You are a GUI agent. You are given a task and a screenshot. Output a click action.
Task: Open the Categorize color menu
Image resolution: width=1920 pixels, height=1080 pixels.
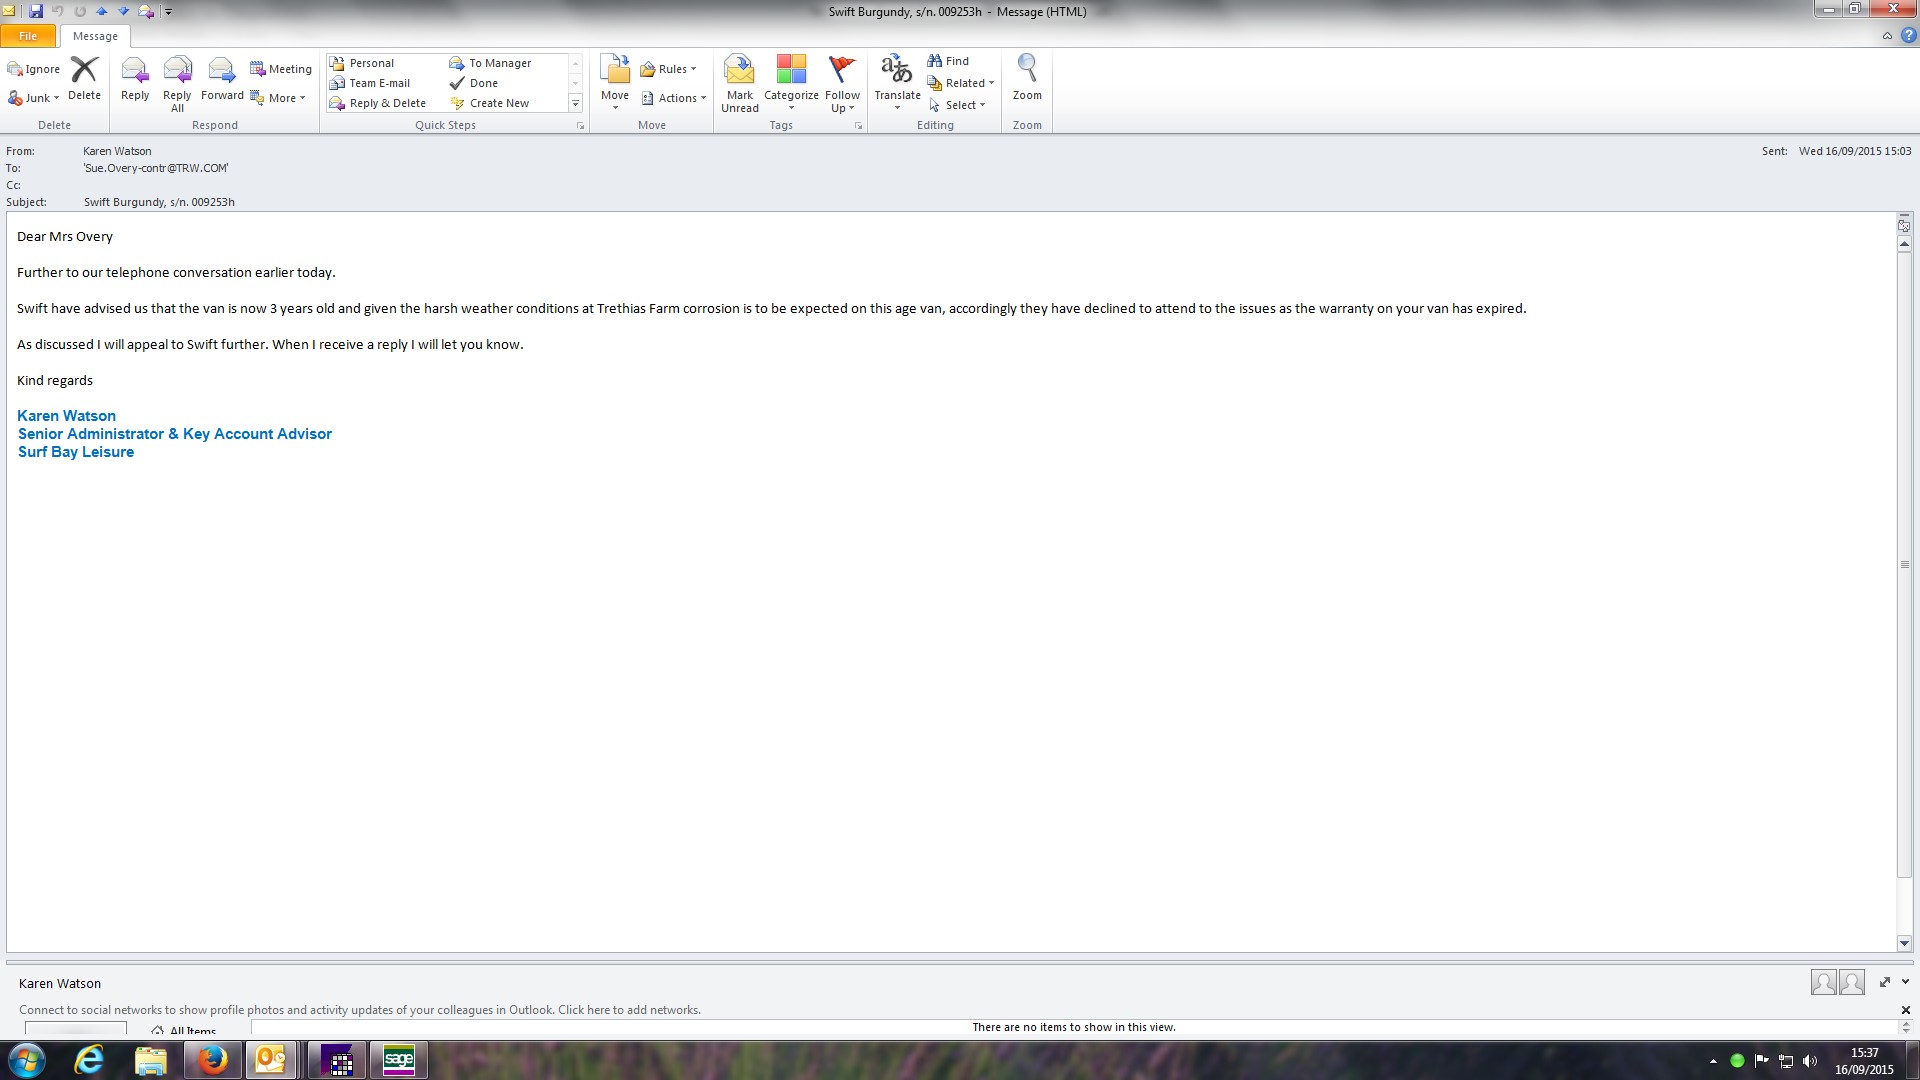[x=791, y=70]
